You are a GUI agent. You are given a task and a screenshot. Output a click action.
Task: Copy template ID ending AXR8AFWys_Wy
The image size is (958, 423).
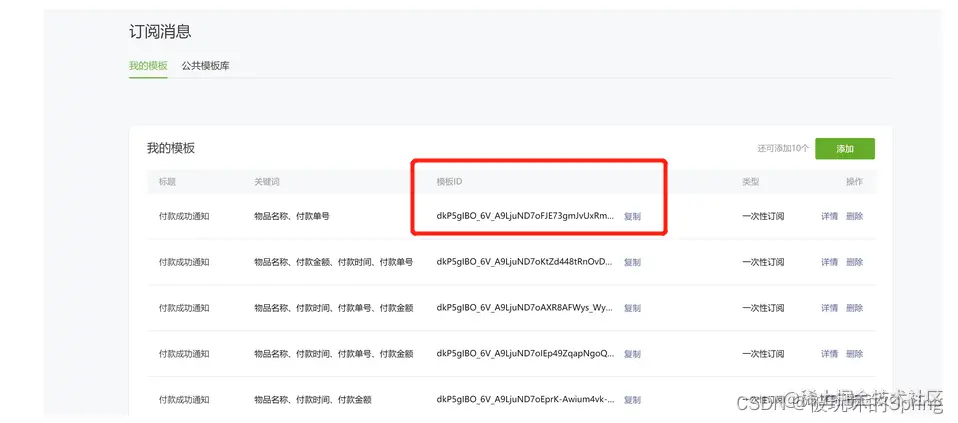tap(632, 308)
